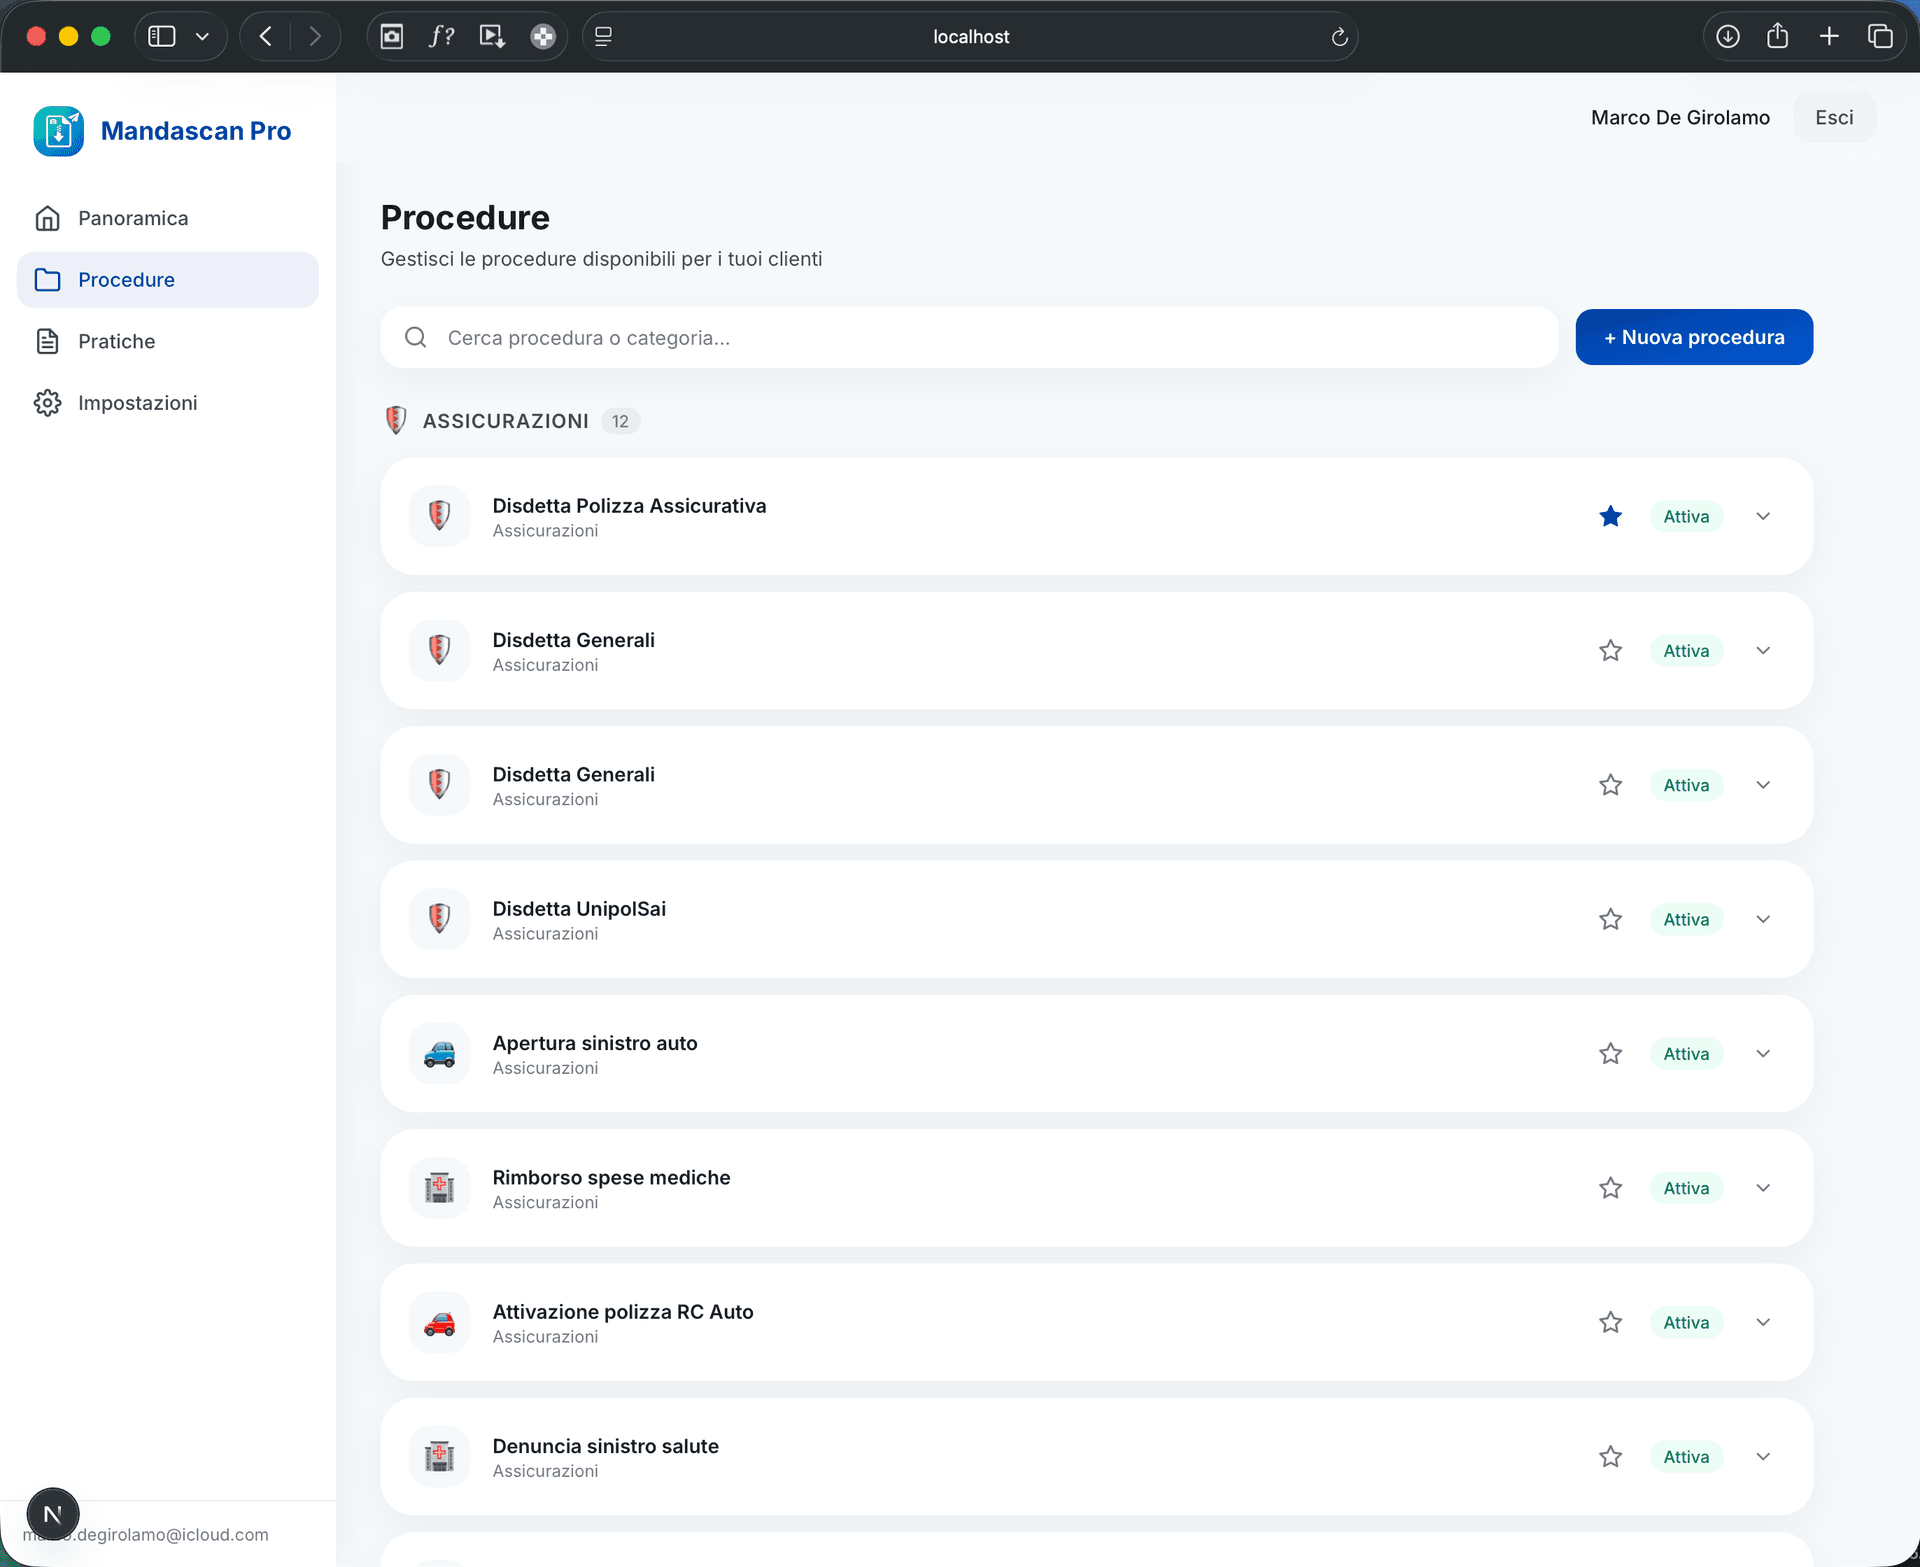Image resolution: width=1920 pixels, height=1567 pixels.
Task: Open details chevron for Denuncia sinistro salute
Action: [x=1763, y=1456]
